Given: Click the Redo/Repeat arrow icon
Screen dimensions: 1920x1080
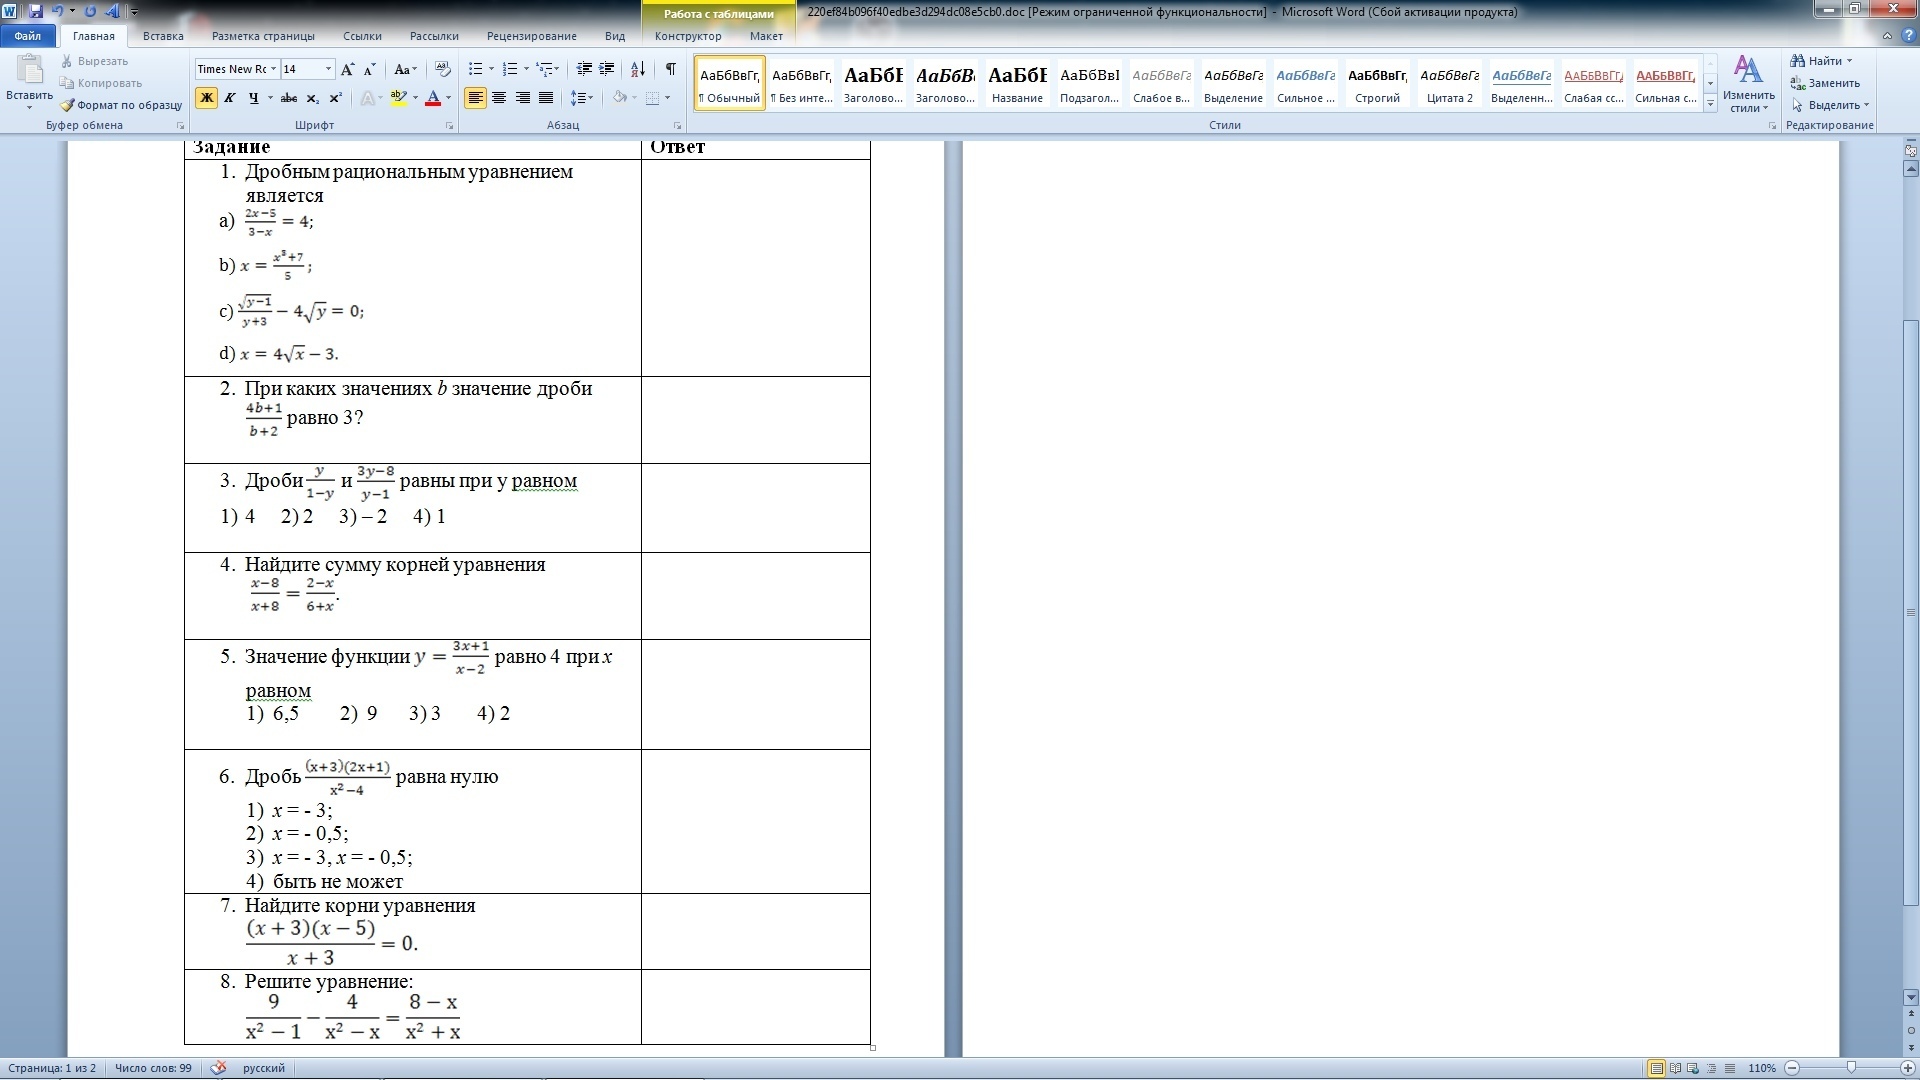Looking at the screenshot, I should point(91,11).
